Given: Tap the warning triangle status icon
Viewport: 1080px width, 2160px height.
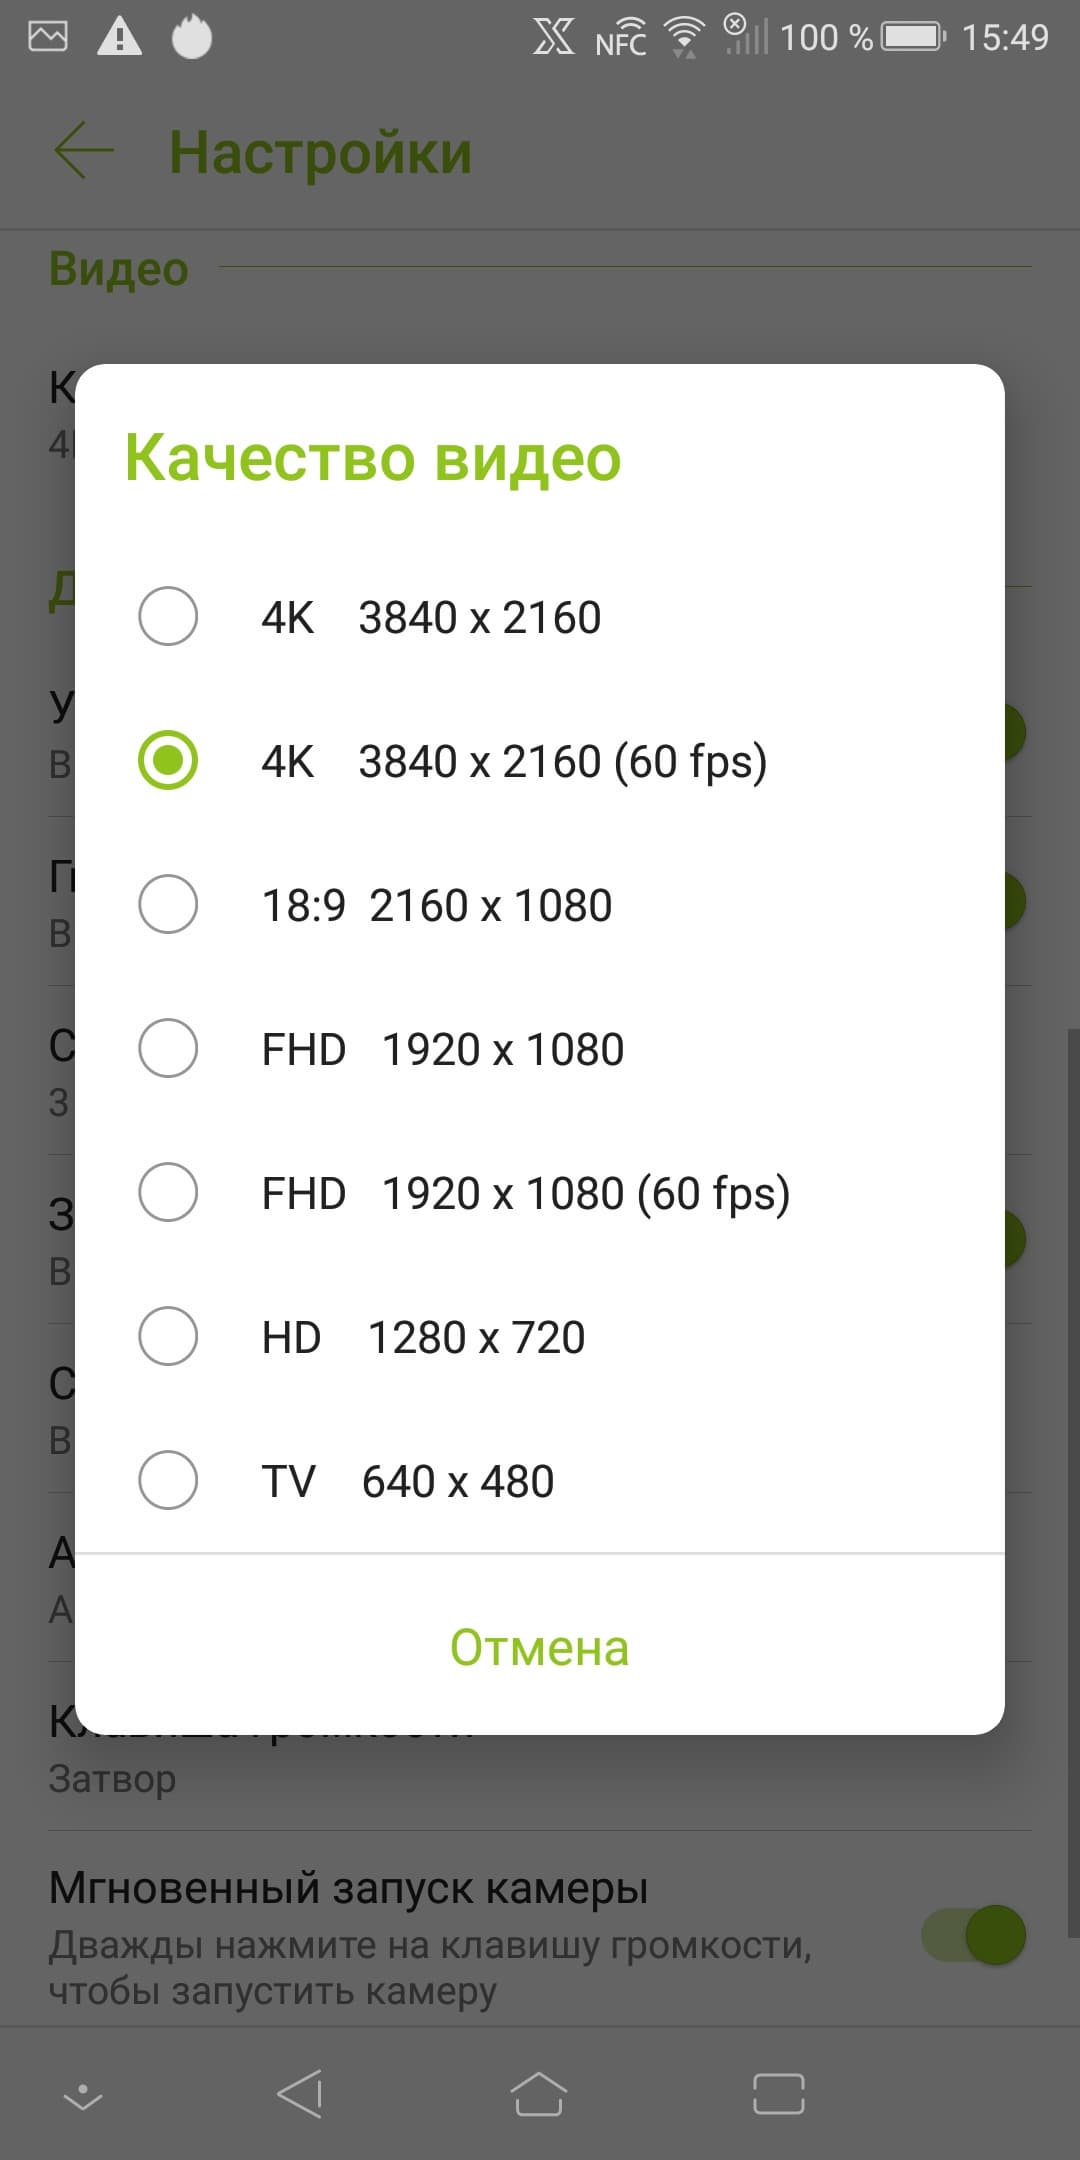Looking at the screenshot, I should 119,38.
